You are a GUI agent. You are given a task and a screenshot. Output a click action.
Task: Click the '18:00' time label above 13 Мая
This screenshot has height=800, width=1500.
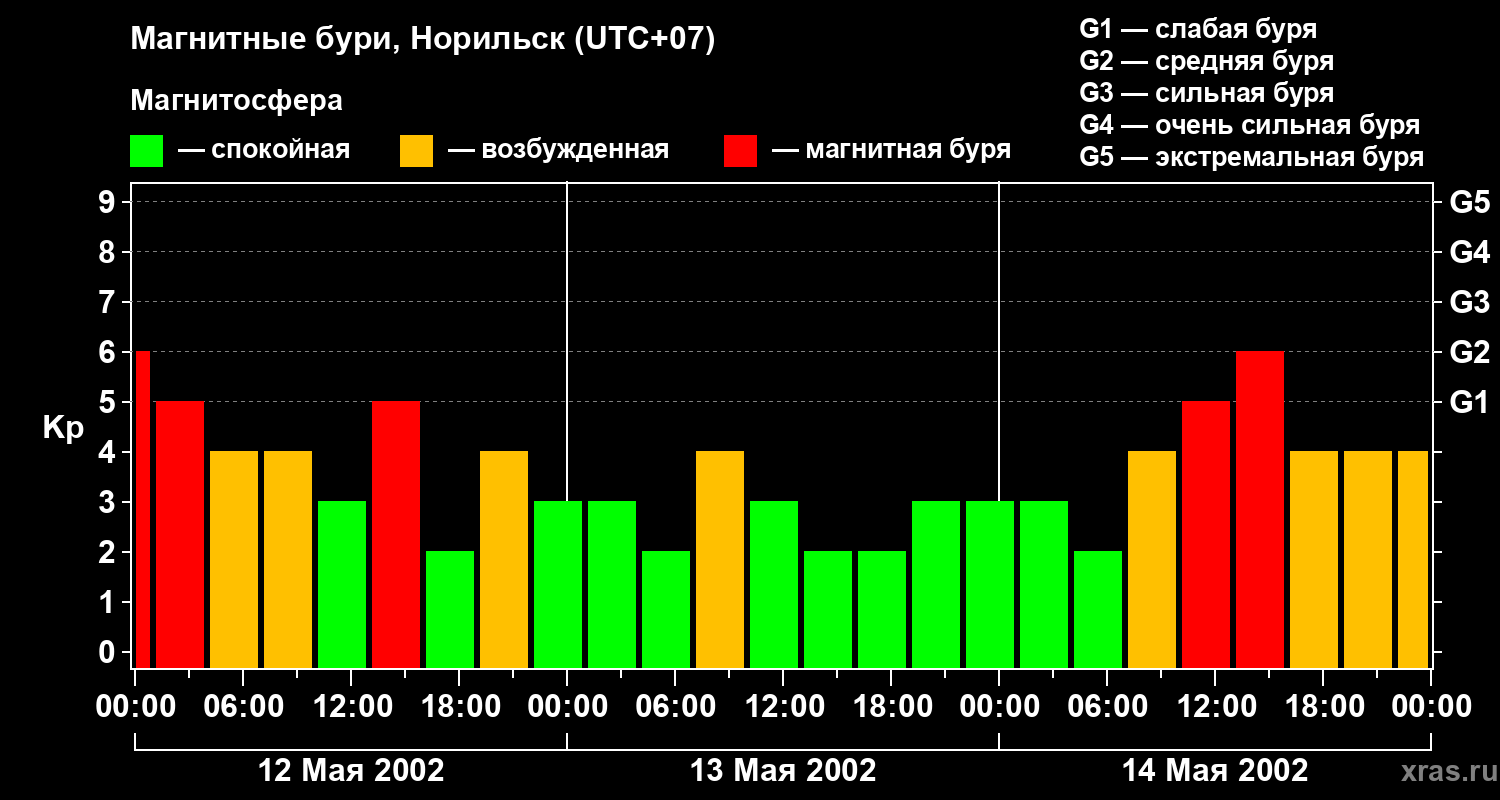(891, 707)
